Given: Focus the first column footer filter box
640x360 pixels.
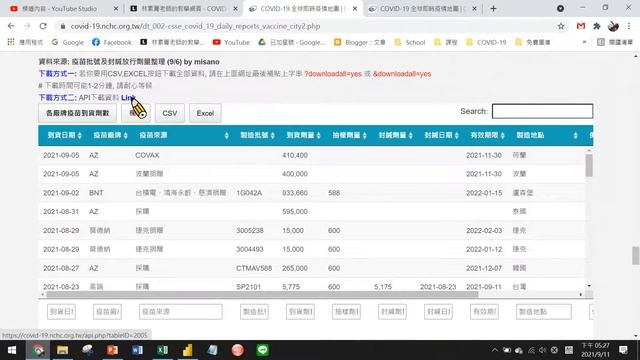Looking at the screenshot, I should pos(61,312).
